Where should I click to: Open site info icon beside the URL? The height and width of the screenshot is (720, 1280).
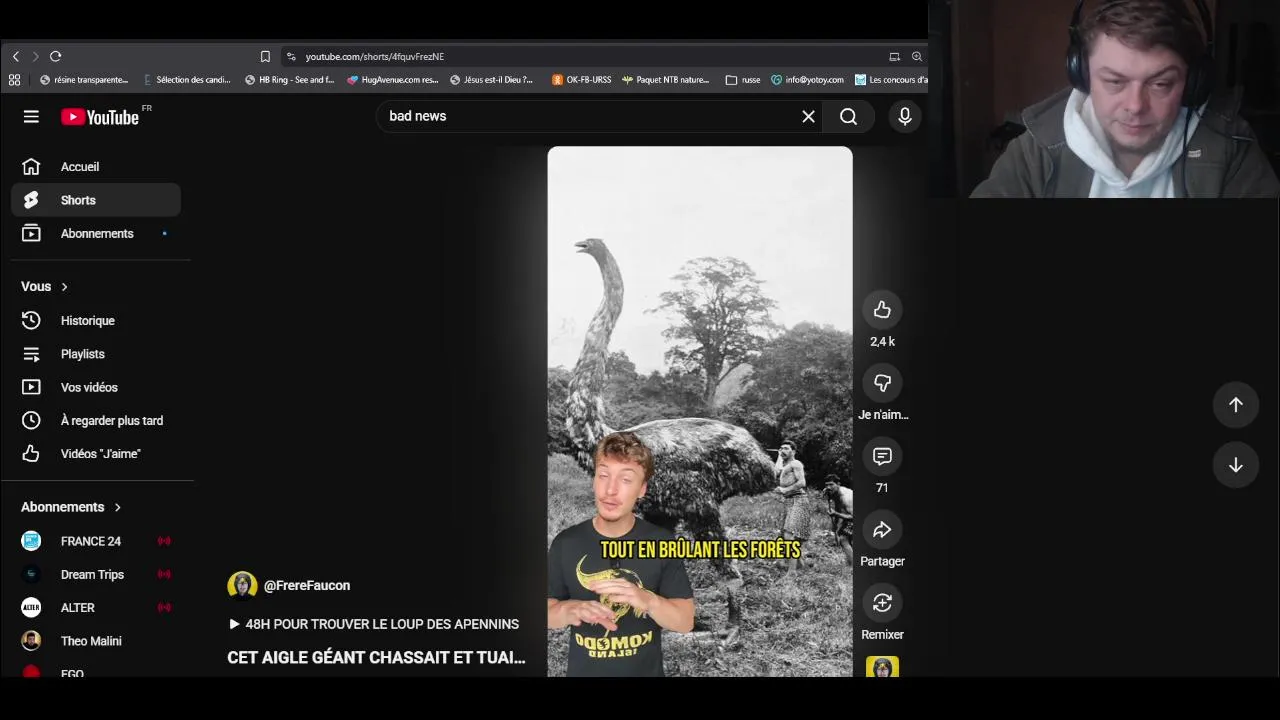(x=291, y=57)
